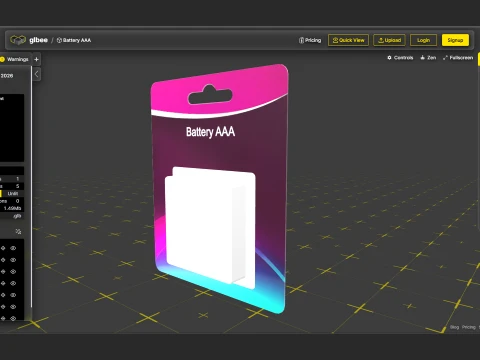This screenshot has height=360, width=480.
Task: Toggle Fullscreen view
Action: 458,58
